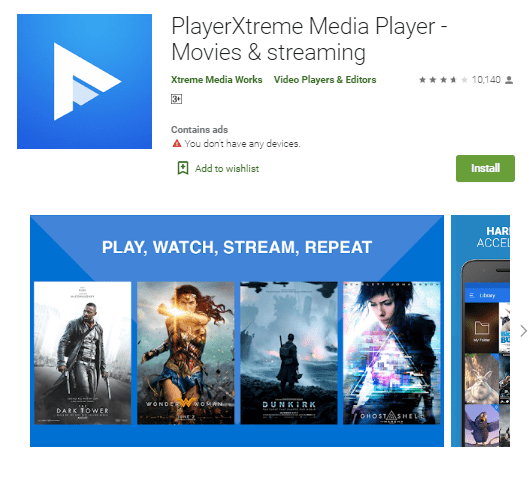Click the 3+ content rating badge
Image resolution: width=531 pixels, height=477 pixels.
(x=176, y=99)
